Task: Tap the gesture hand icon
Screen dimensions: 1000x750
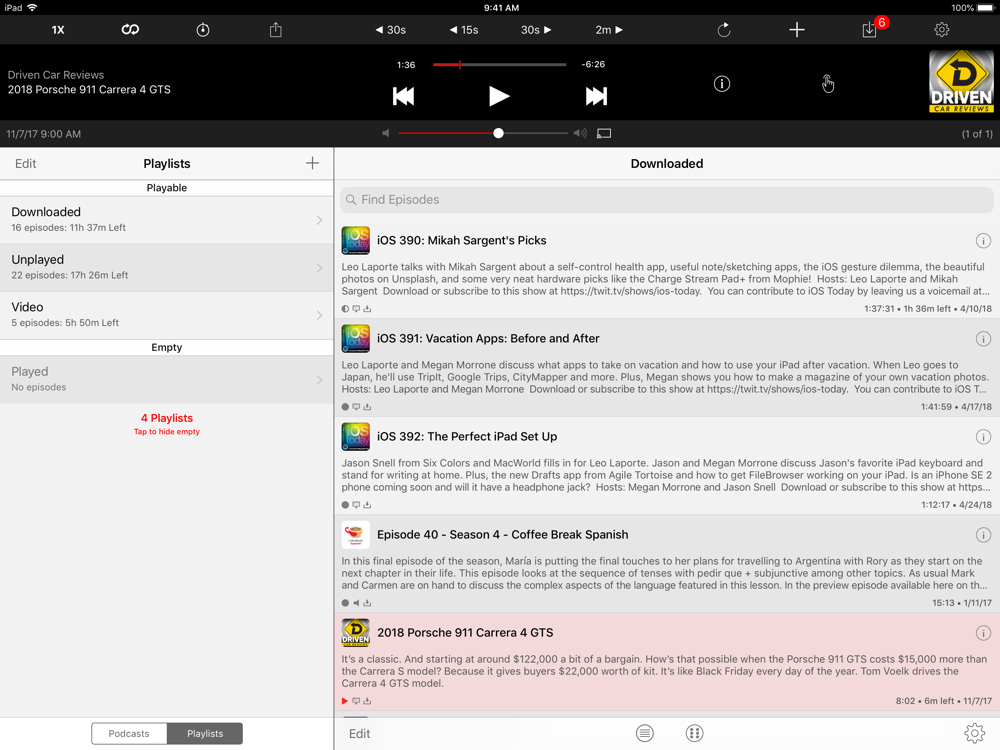Action: [x=827, y=84]
